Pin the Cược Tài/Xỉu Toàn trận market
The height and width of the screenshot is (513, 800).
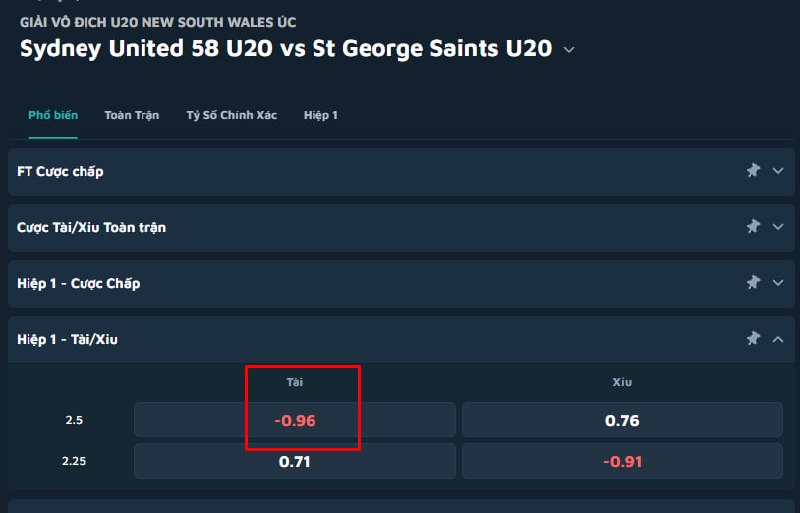[x=753, y=227]
